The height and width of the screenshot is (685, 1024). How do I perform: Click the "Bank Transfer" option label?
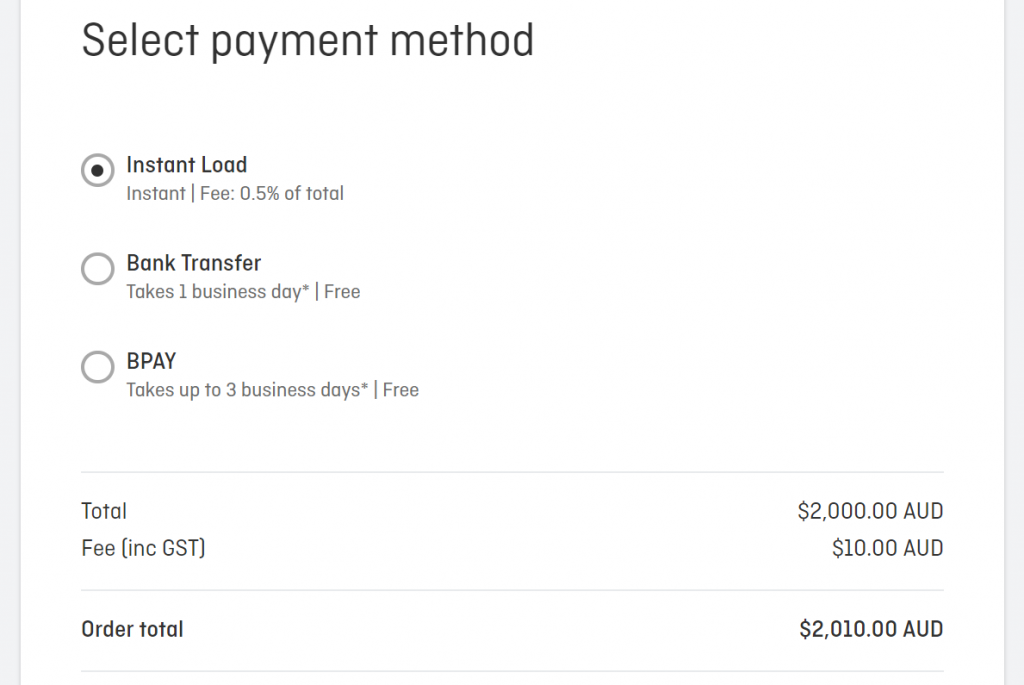193,263
